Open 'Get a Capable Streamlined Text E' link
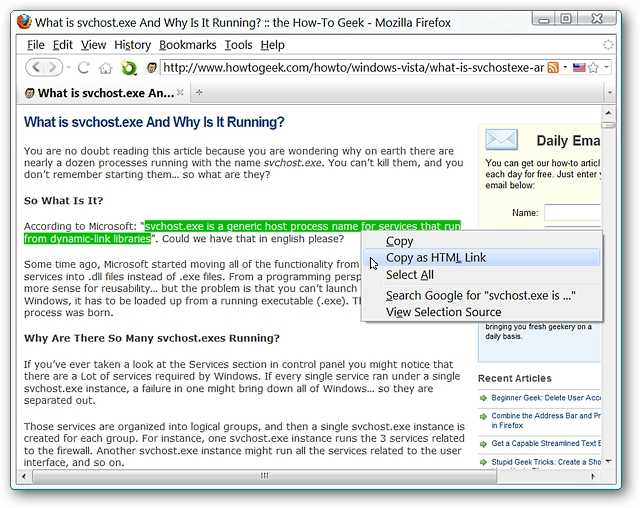 click(x=546, y=443)
